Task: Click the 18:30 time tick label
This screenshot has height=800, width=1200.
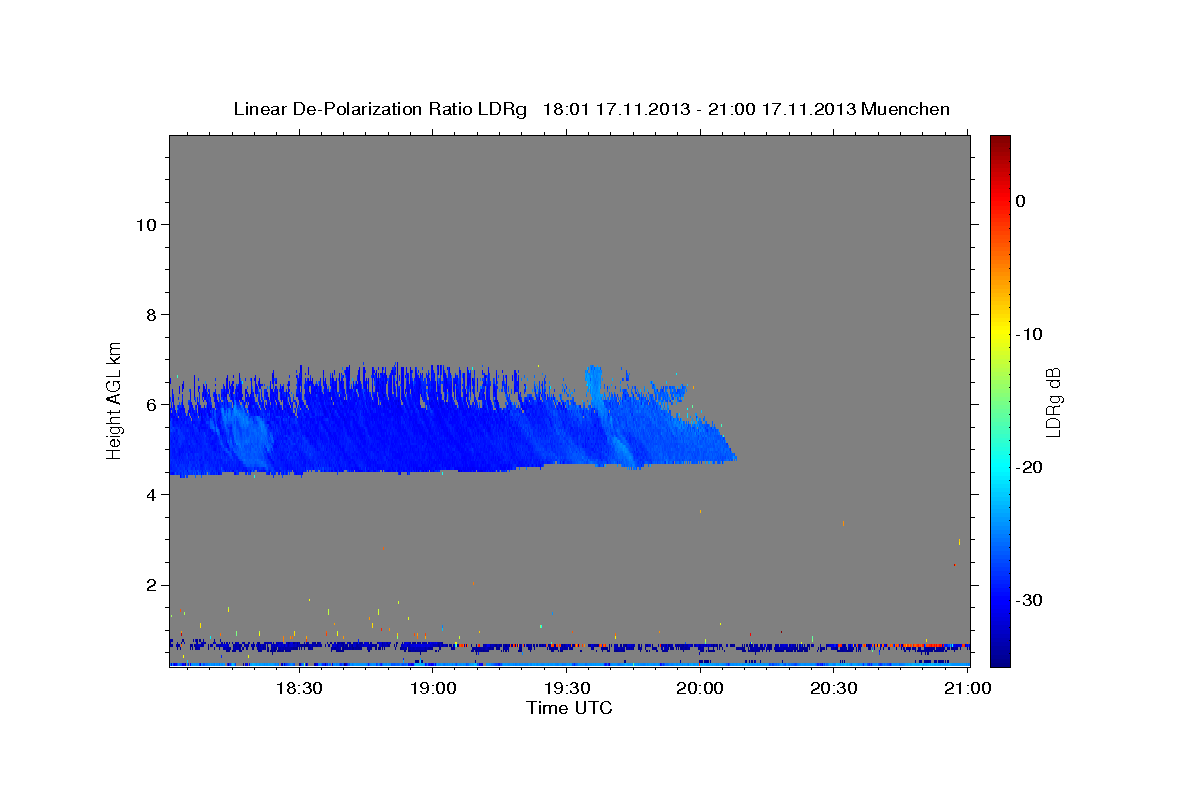Action: (x=298, y=688)
